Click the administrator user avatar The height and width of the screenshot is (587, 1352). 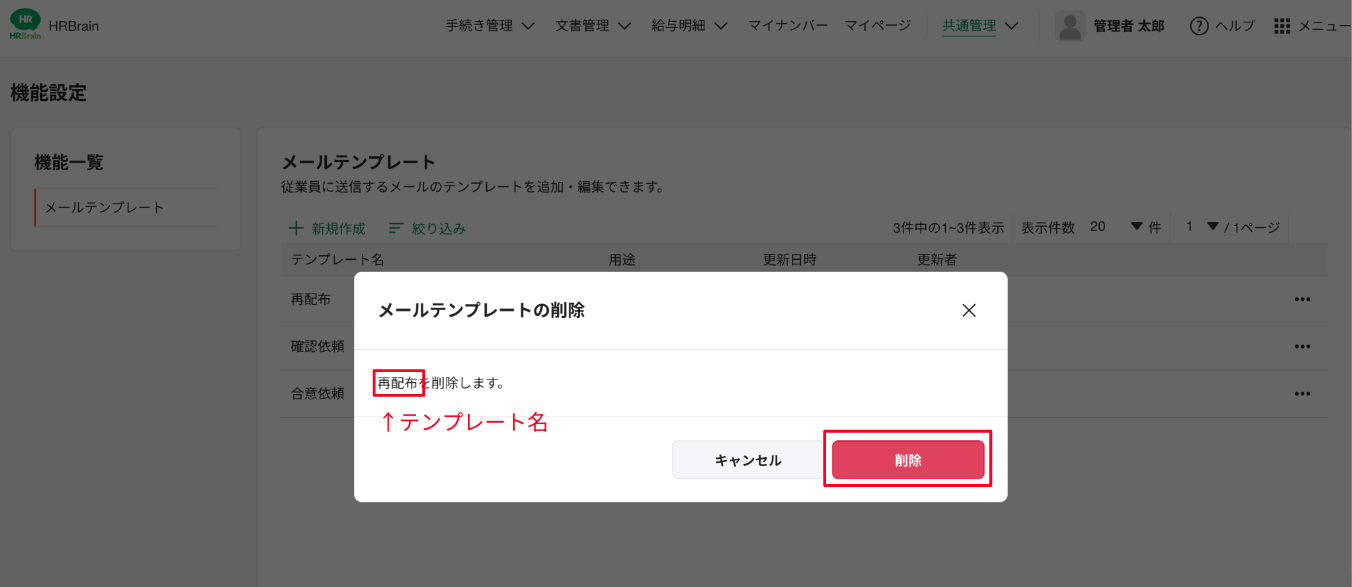1070,26
